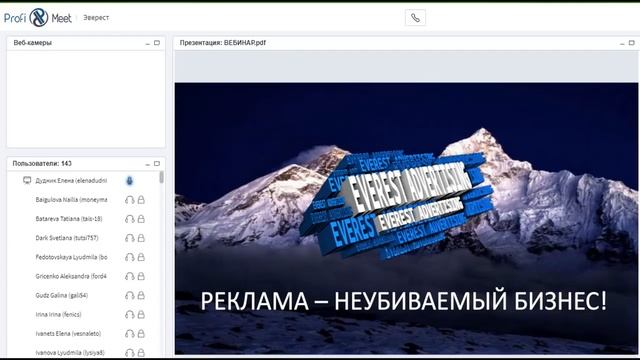The image size is (640, 360).
Task: Click headphones icon for Dark Svetlana
Action: (x=129, y=238)
